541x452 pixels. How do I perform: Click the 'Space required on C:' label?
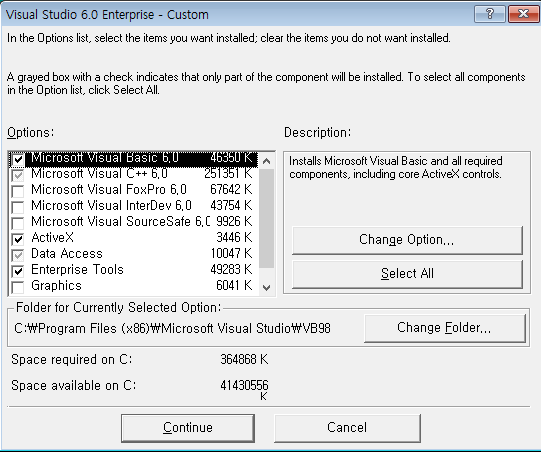click(71, 360)
